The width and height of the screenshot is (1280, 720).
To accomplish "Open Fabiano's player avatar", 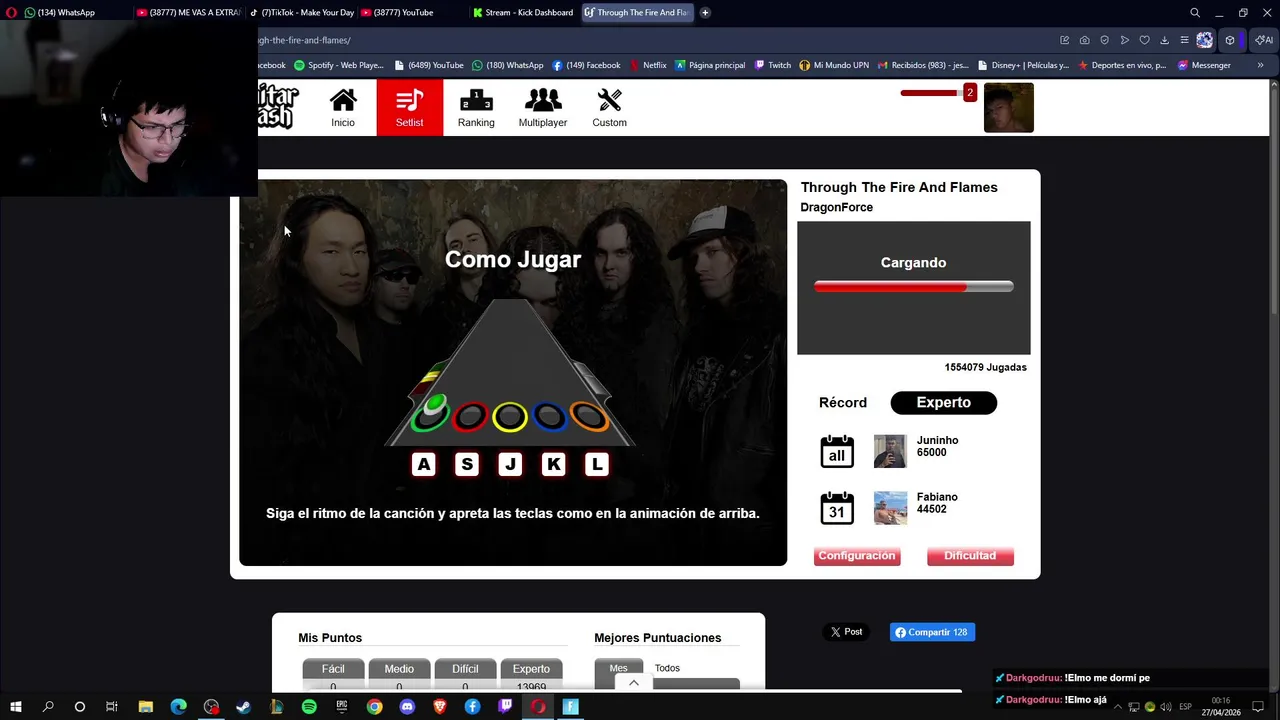I will point(890,508).
